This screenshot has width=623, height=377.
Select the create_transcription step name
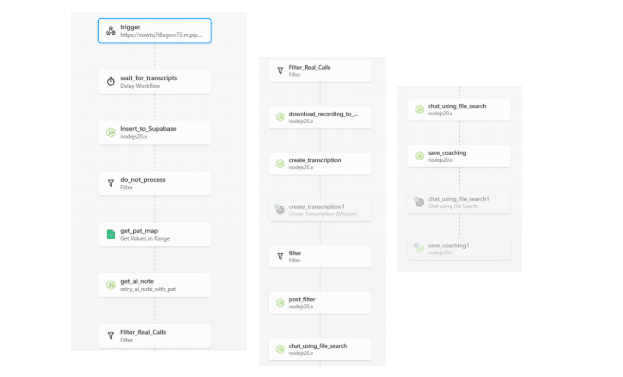point(315,160)
